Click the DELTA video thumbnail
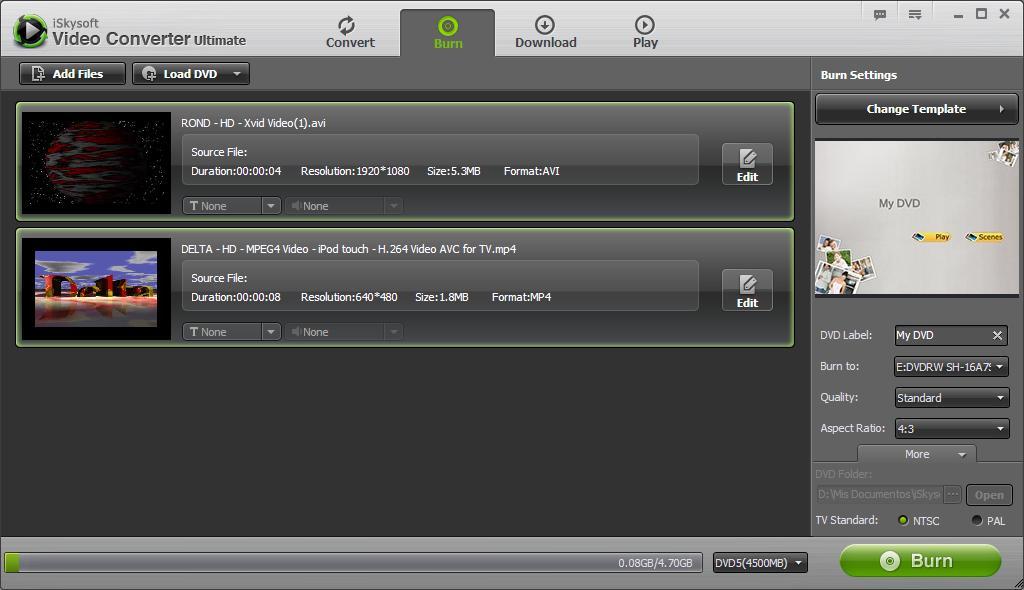This screenshot has height=590, width=1024. [95, 289]
